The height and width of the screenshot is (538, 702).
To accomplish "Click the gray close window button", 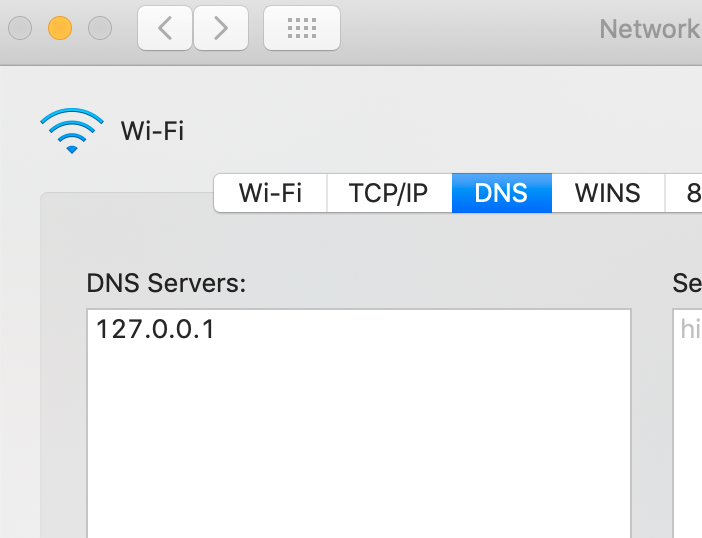I will coord(20,28).
